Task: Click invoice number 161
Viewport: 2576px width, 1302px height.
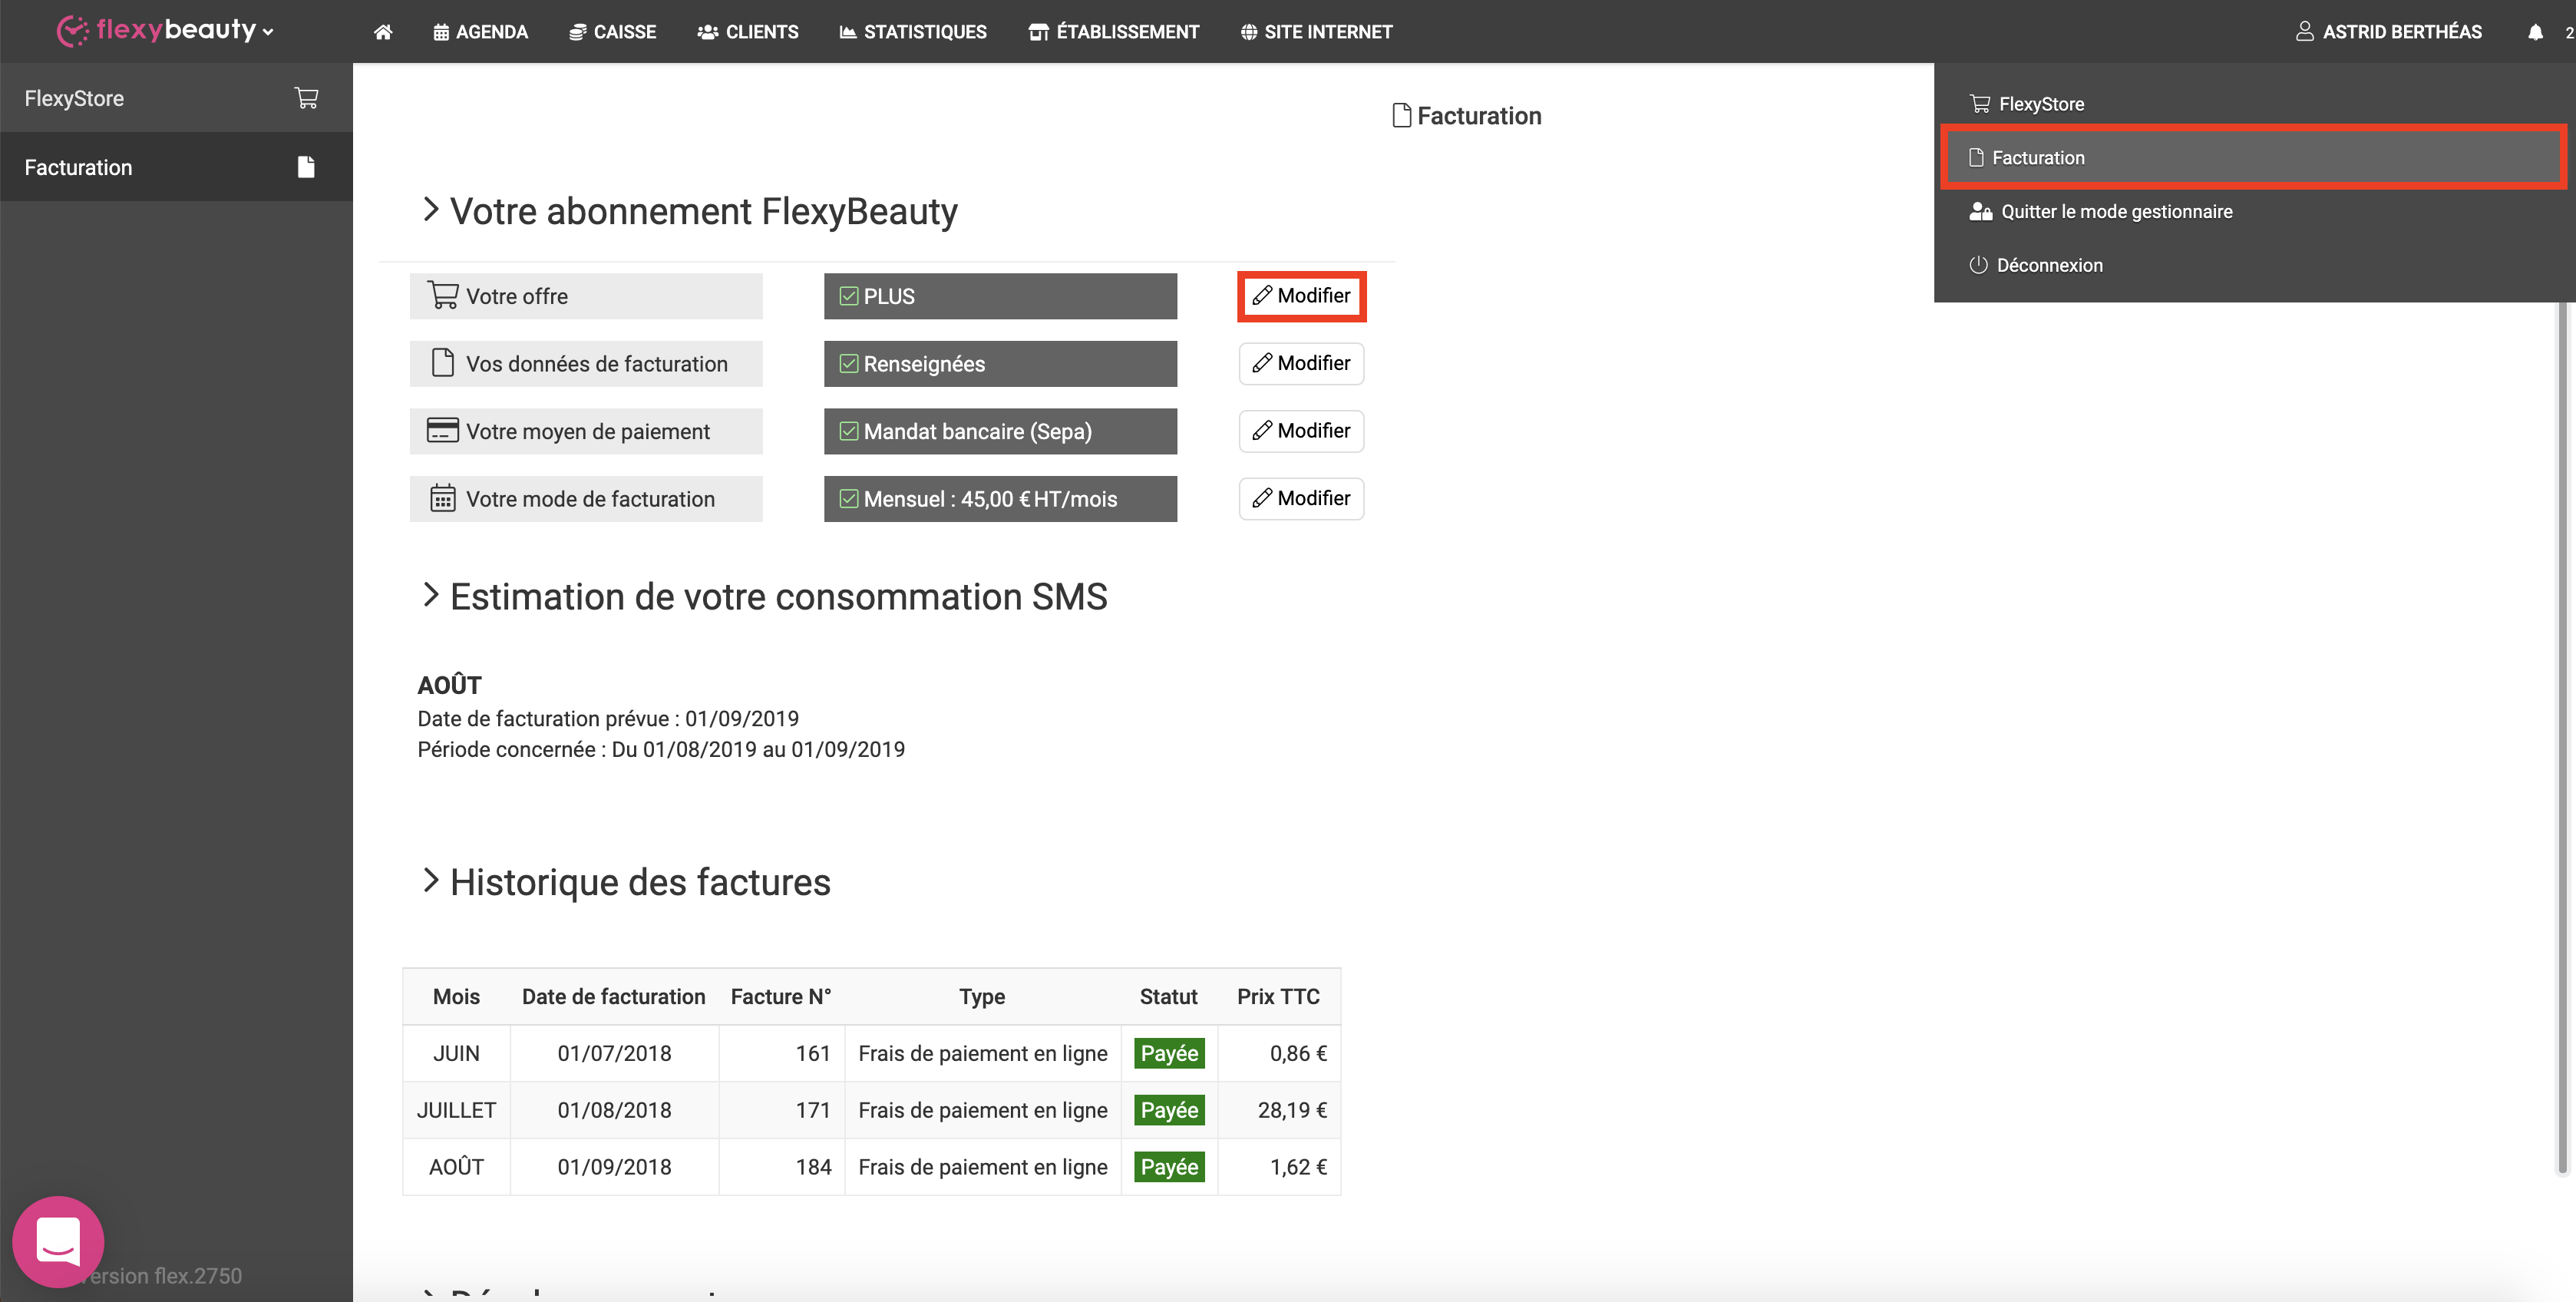Action: [x=813, y=1053]
